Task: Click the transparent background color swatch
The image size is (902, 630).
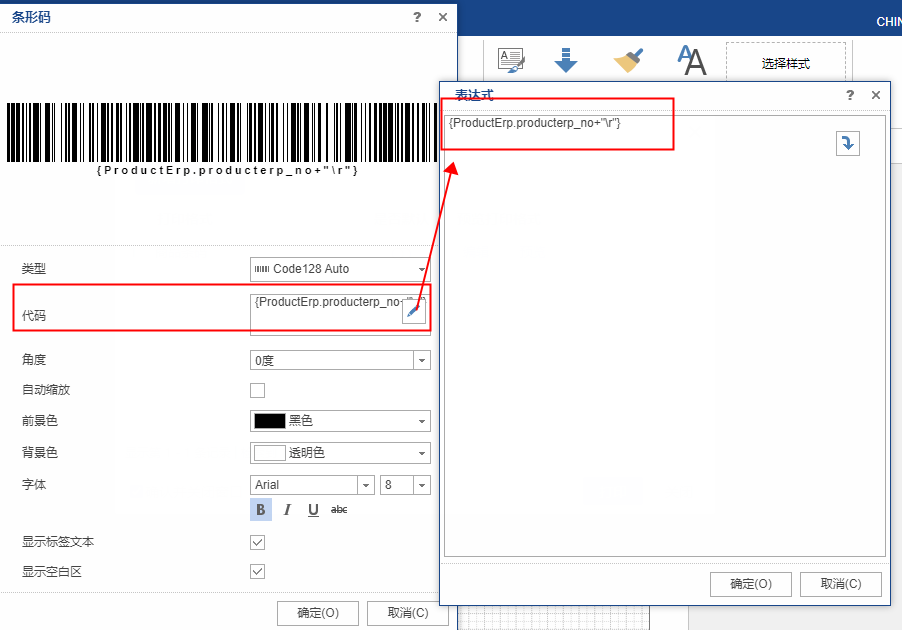Action: pyautogui.click(x=270, y=453)
